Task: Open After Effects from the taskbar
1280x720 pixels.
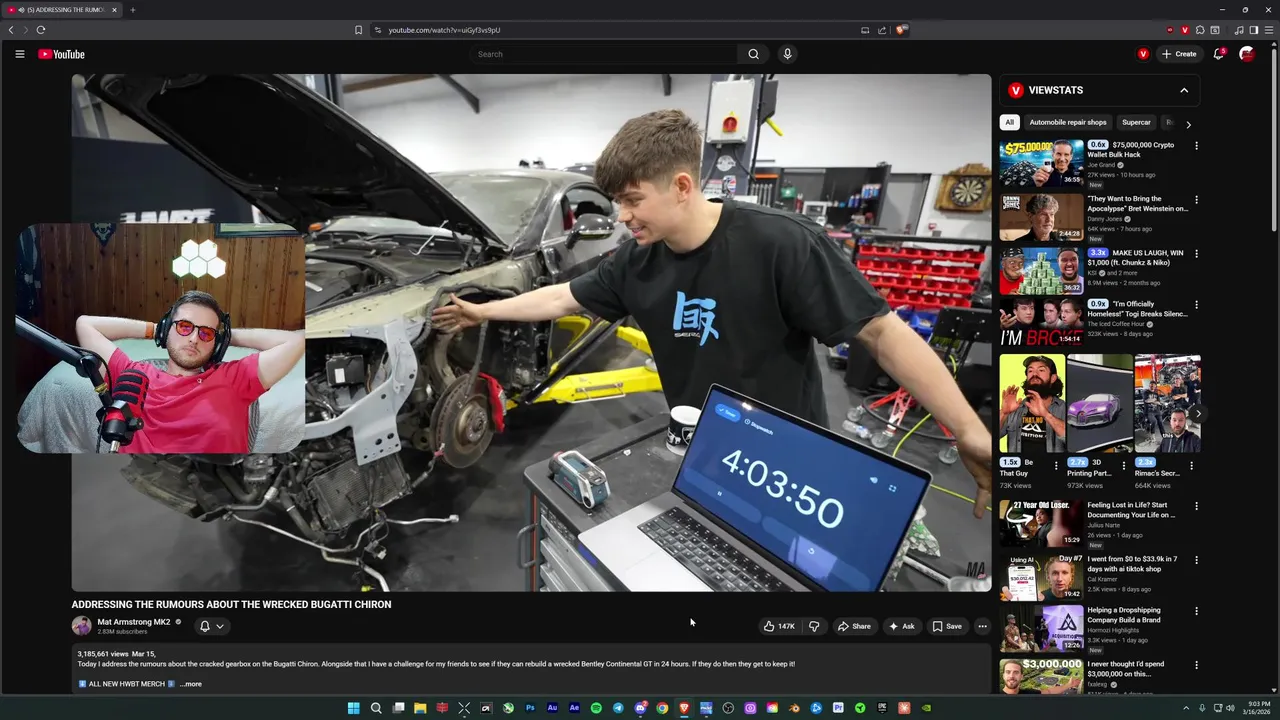Action: point(574,708)
